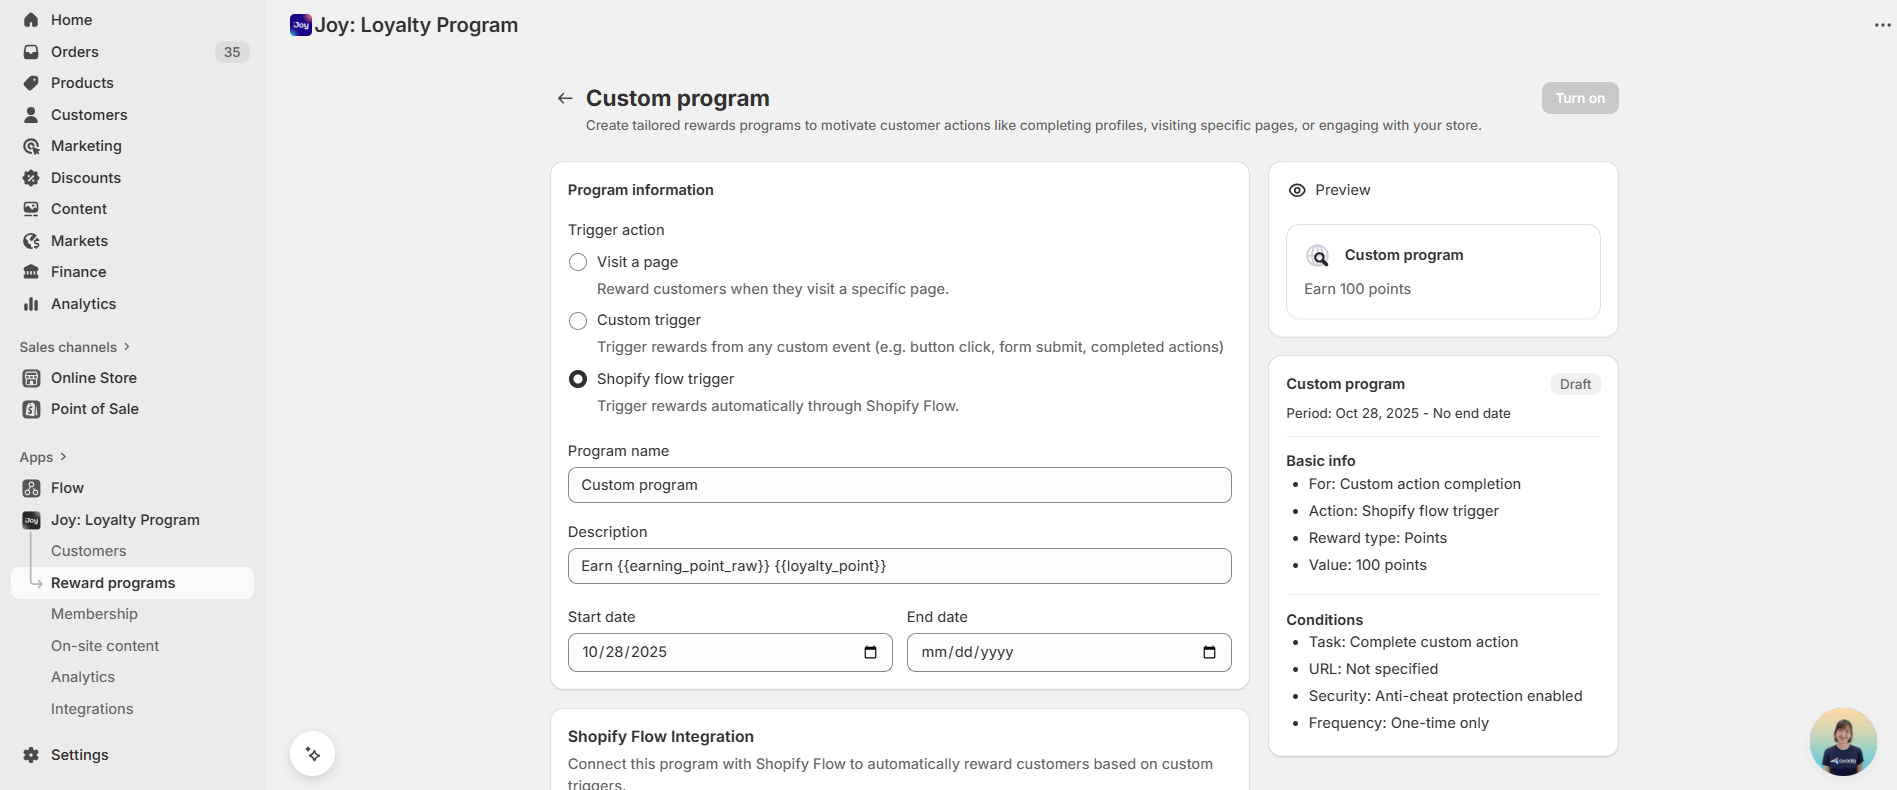Click the Online Store storefront icon

(x=31, y=378)
